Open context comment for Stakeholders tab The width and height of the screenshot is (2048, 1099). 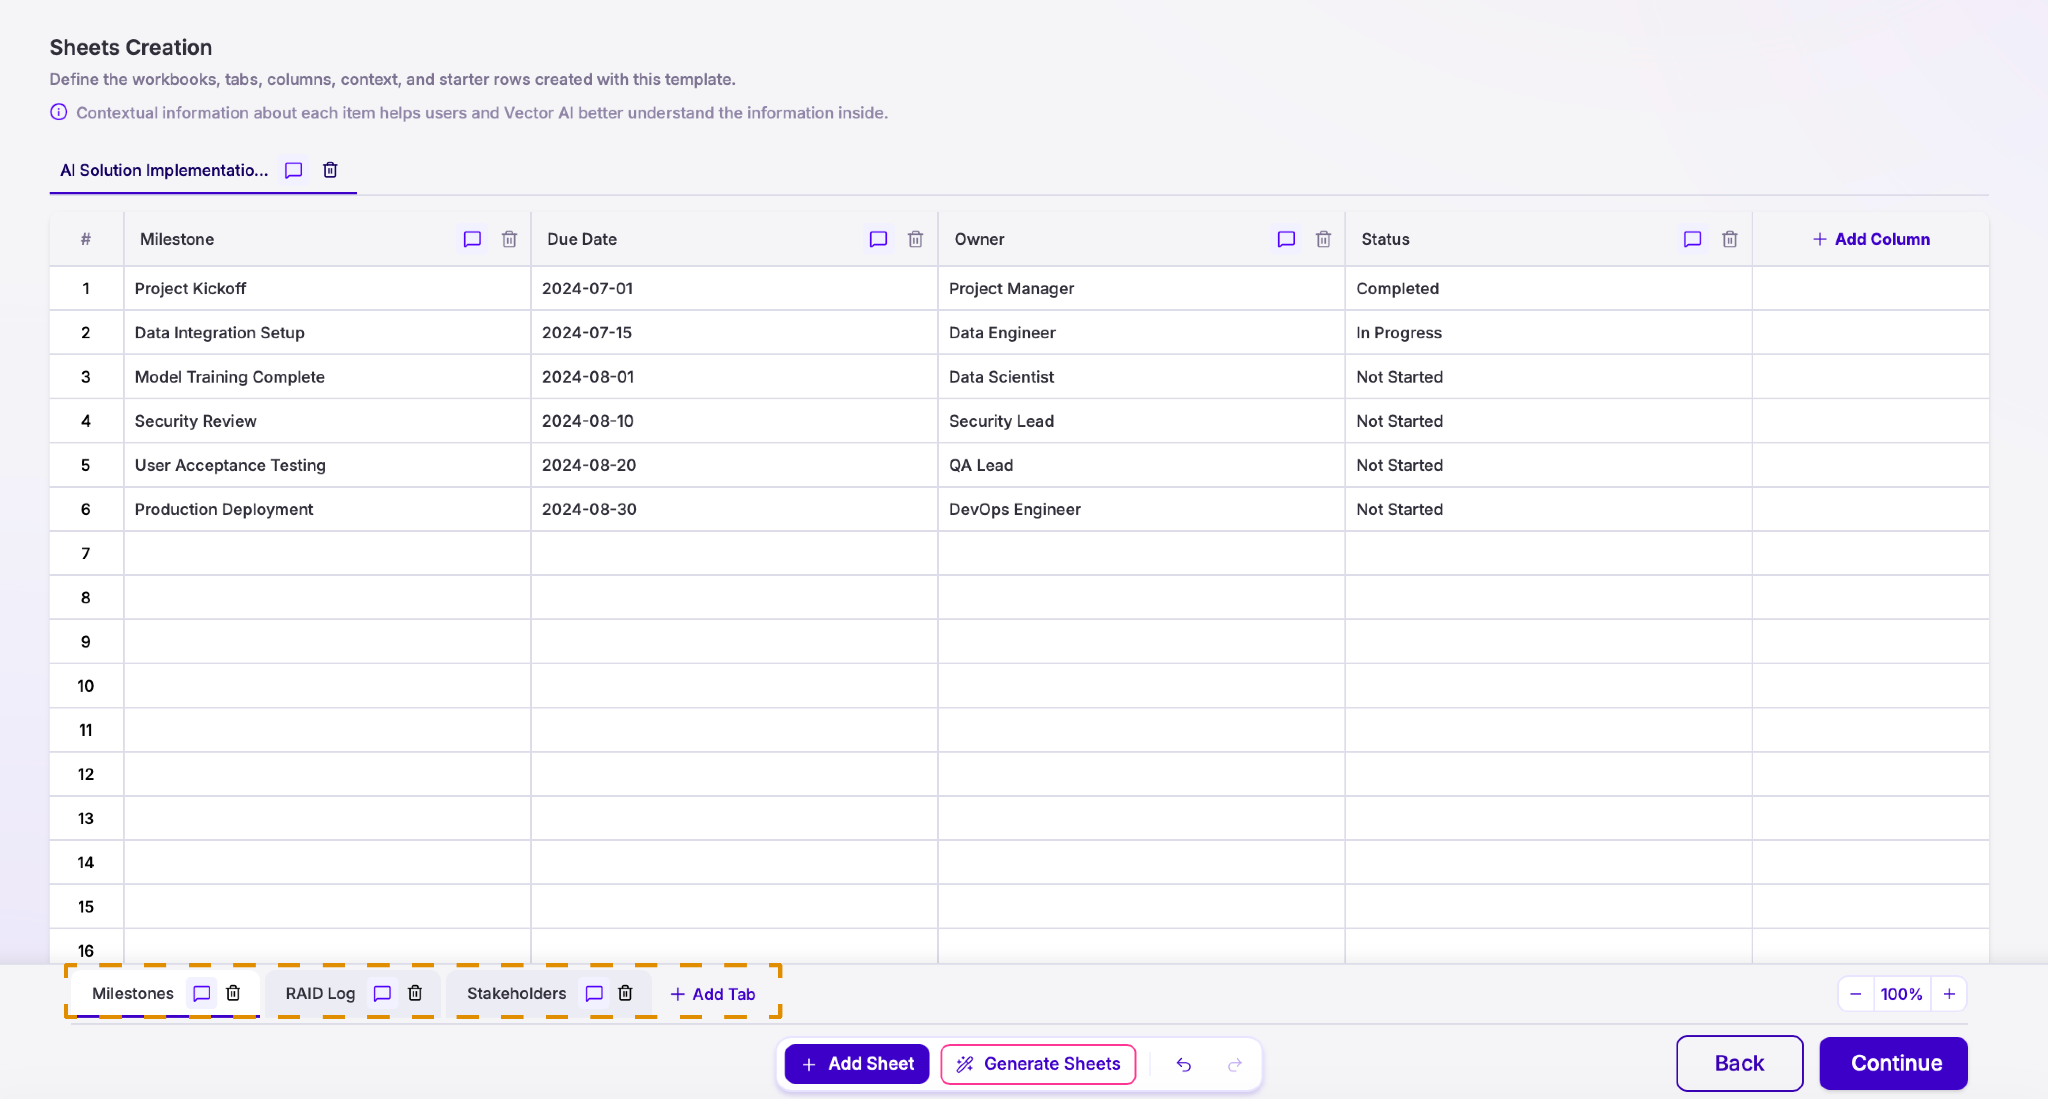click(x=594, y=993)
